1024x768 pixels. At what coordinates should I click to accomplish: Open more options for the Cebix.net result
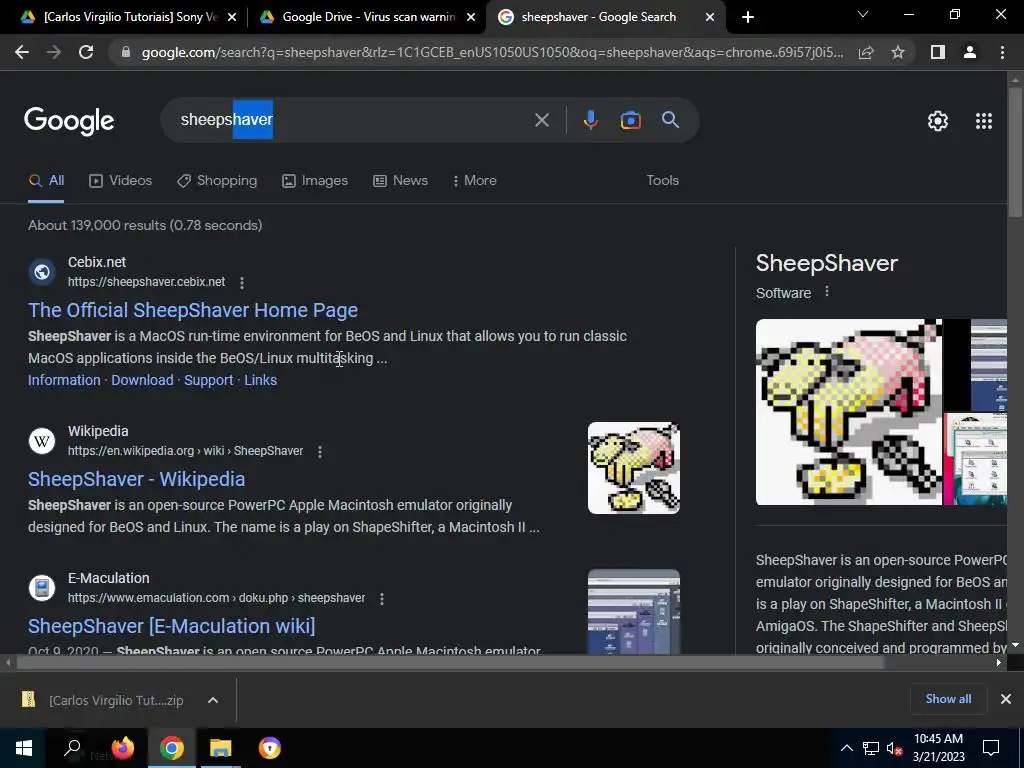[242, 283]
